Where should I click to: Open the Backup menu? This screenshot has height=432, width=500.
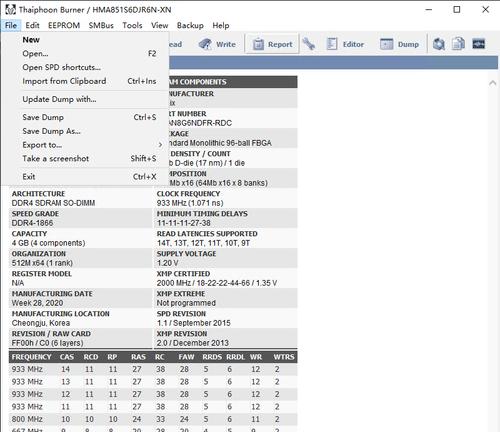190,25
